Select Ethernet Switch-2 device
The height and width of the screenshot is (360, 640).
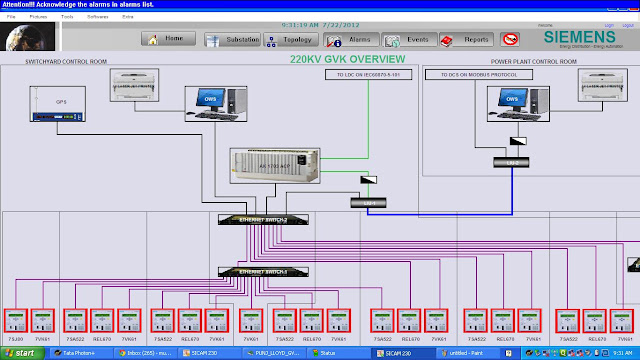[x=263, y=220]
